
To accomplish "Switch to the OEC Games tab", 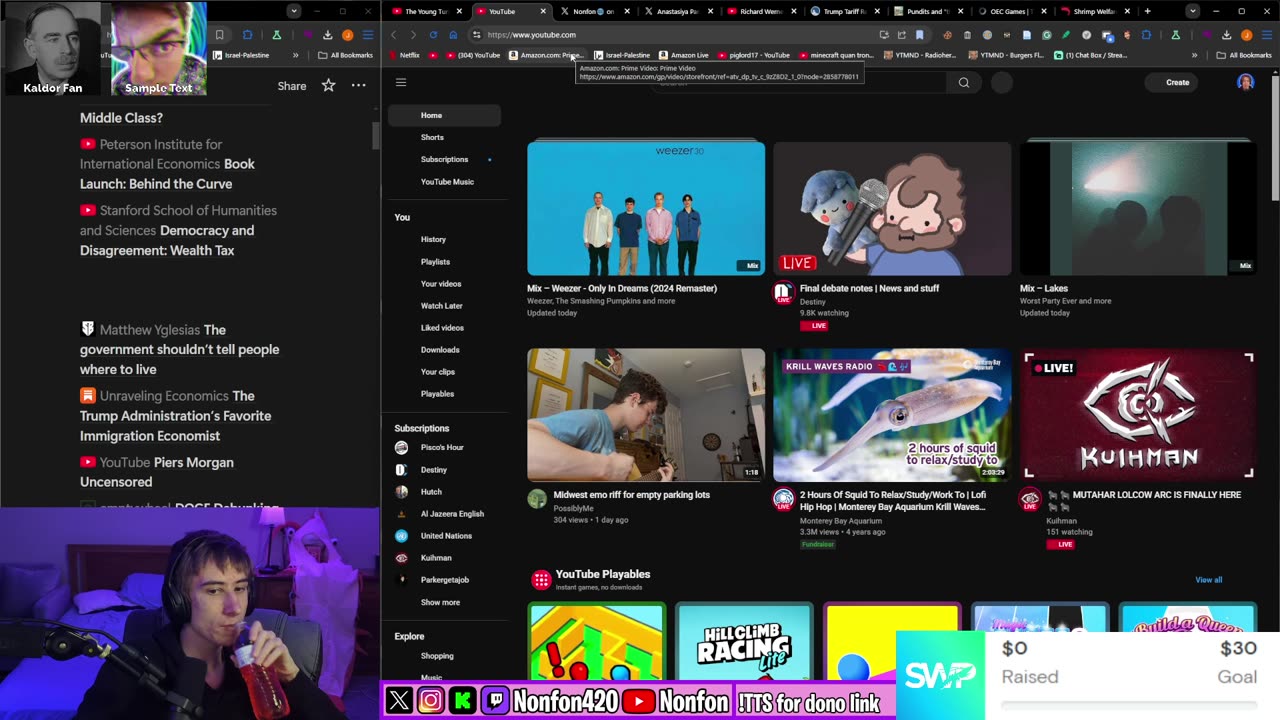I will pyautogui.click(x=1011, y=11).
